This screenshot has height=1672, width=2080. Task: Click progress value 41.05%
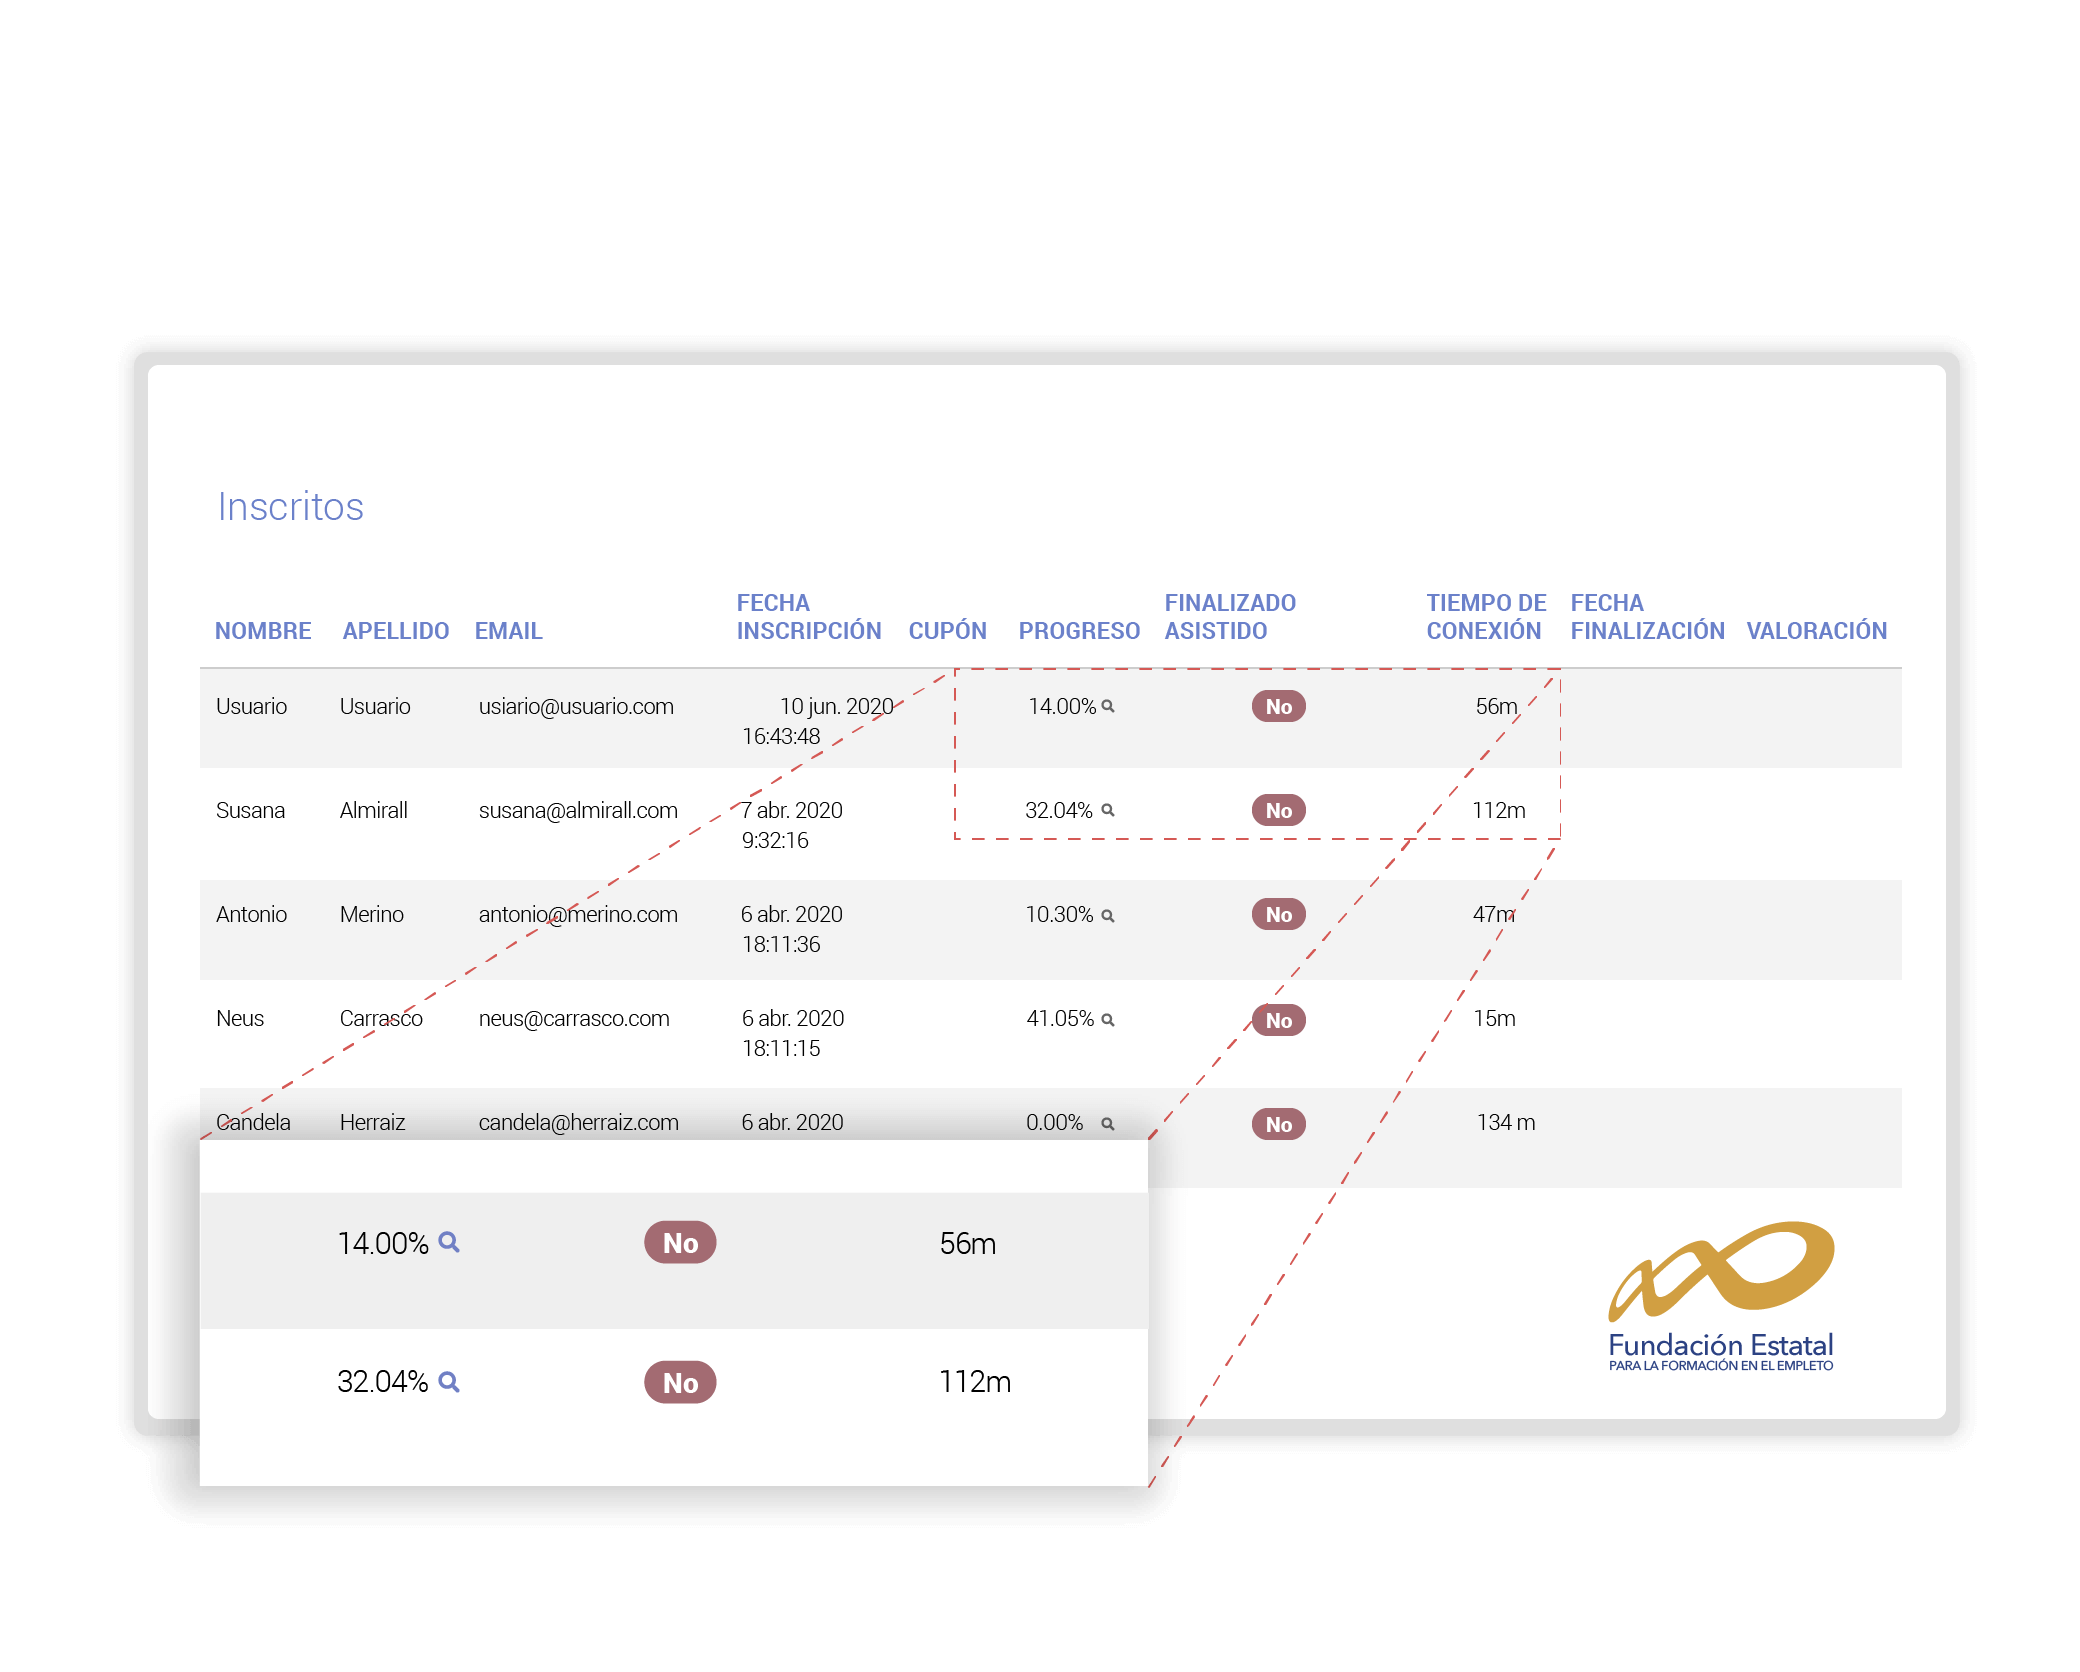(x=1060, y=1018)
